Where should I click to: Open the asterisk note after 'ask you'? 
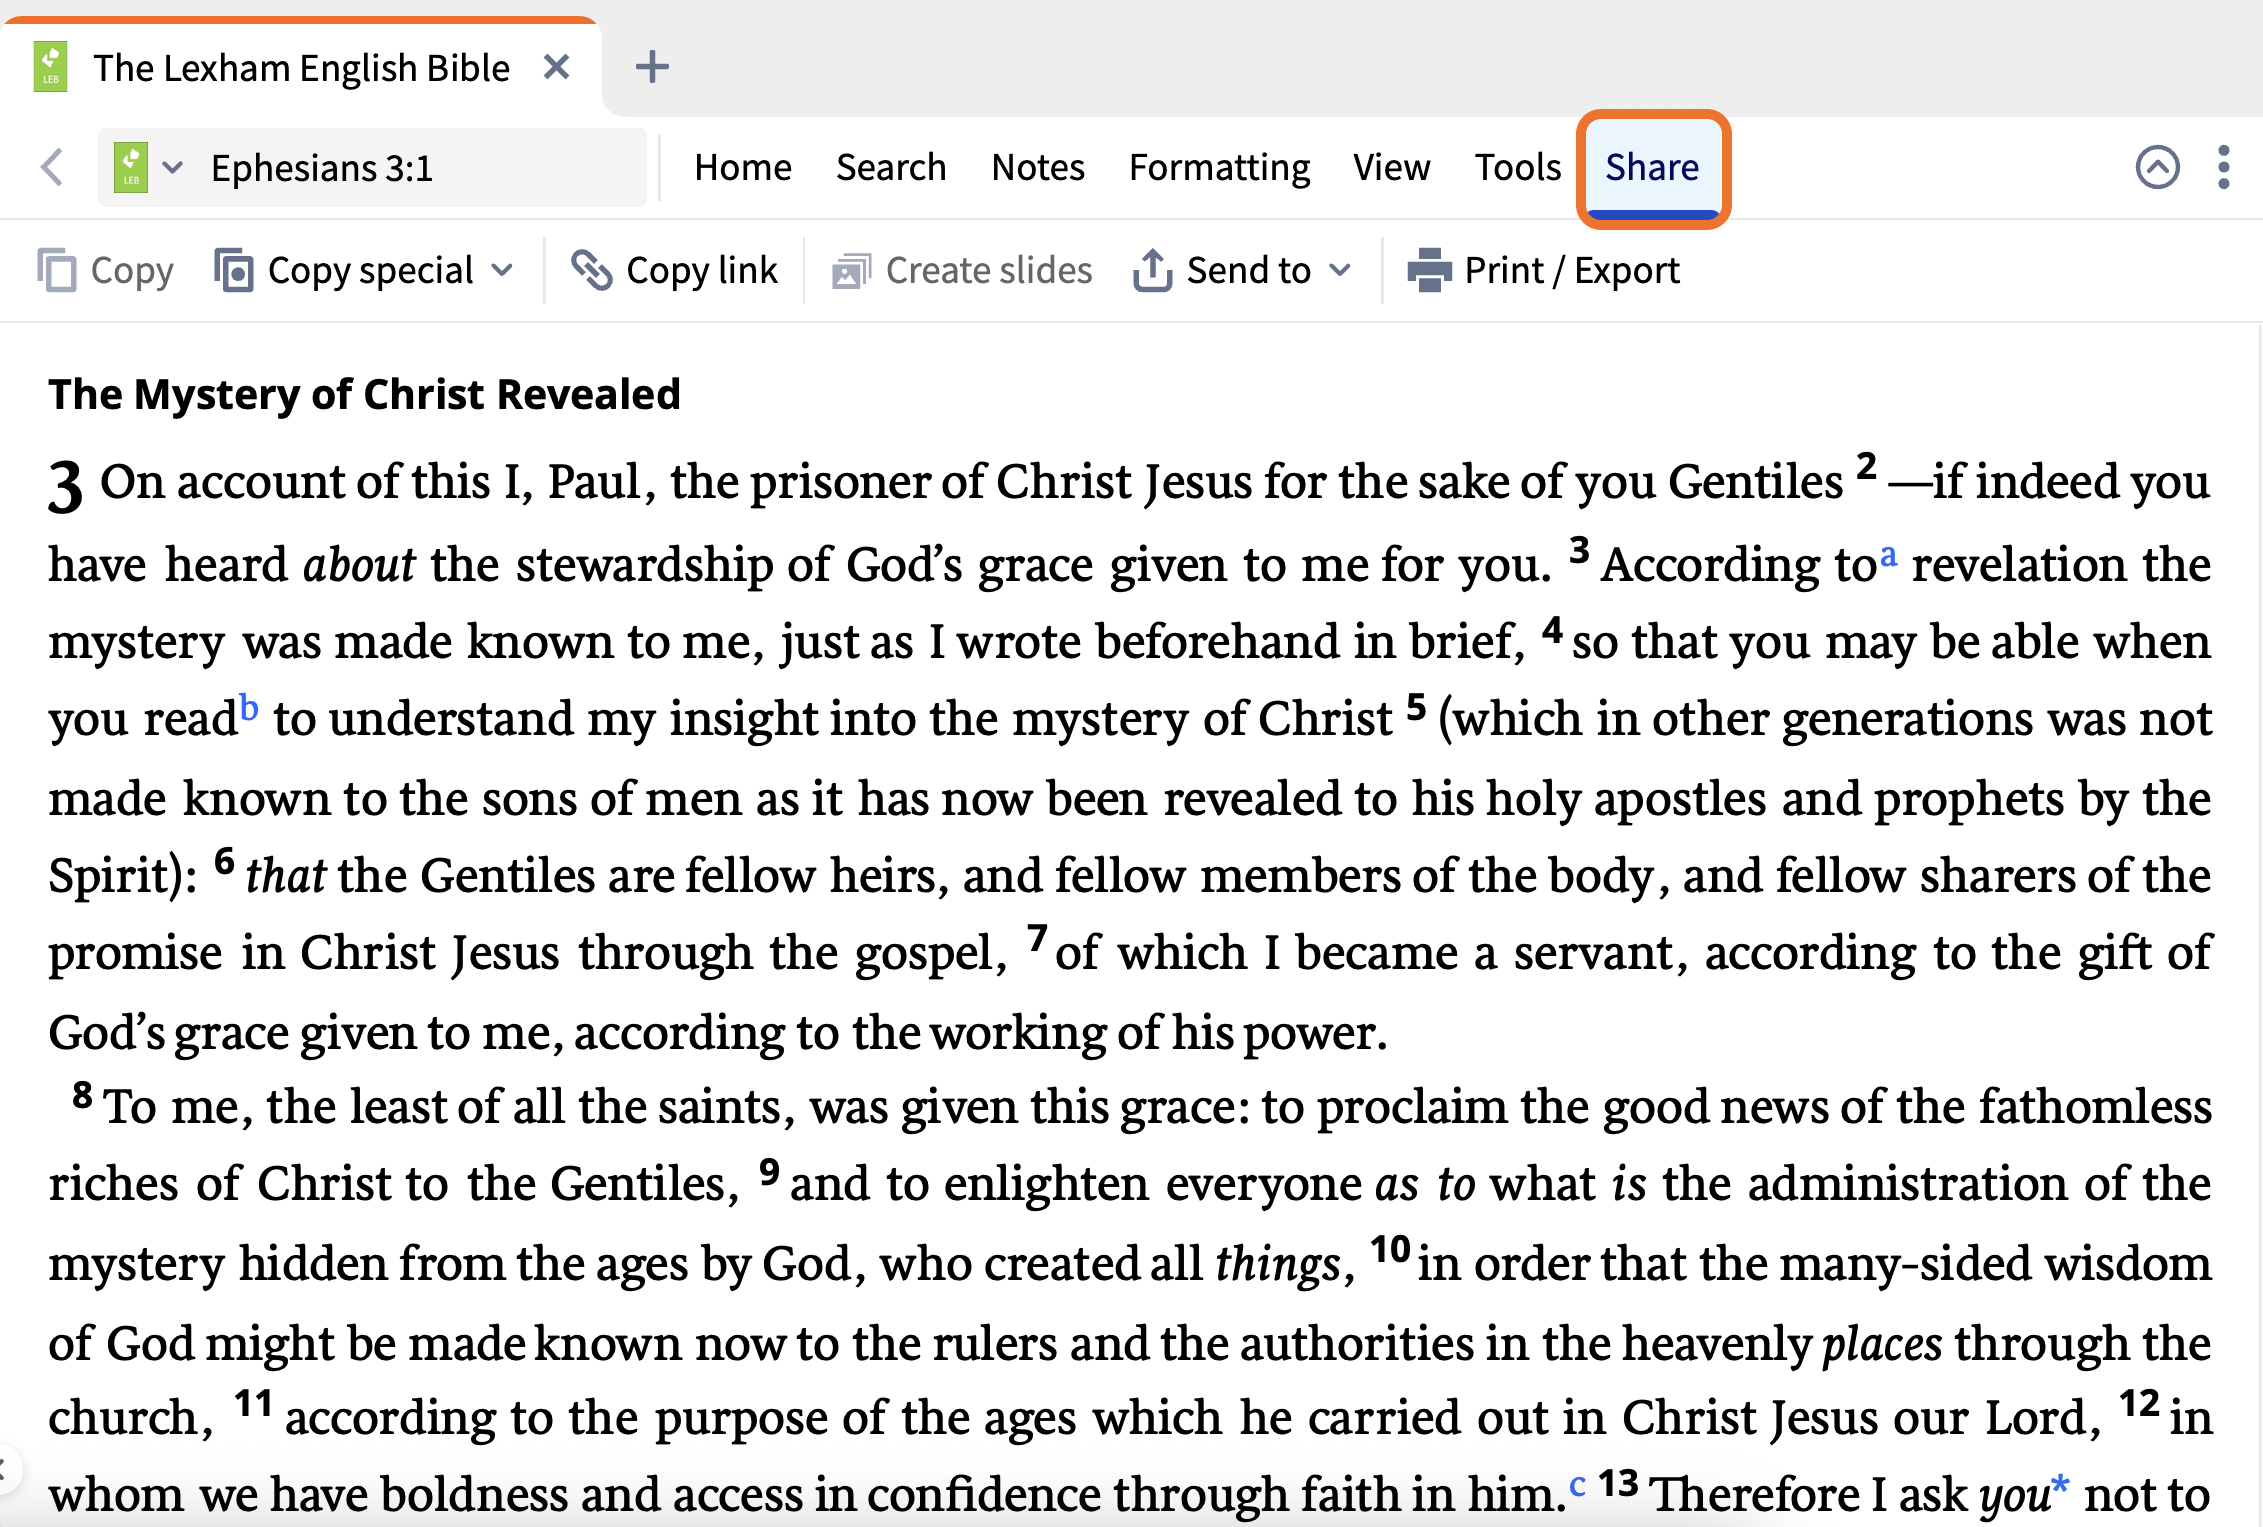point(2060,1484)
